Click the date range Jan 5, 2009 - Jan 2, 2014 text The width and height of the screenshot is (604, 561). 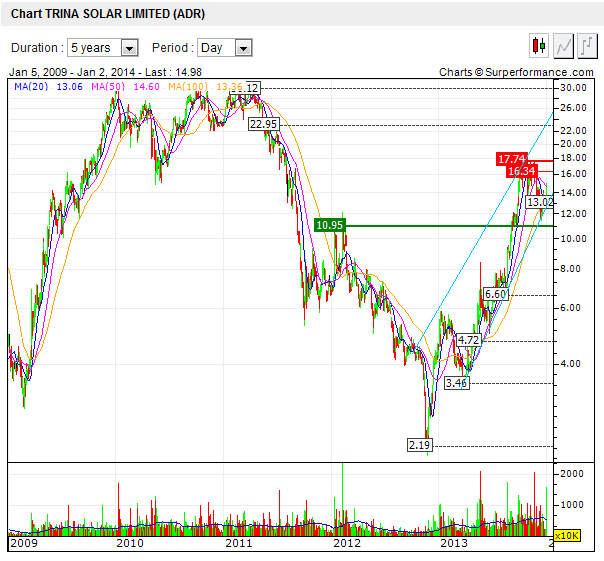[x=72, y=72]
